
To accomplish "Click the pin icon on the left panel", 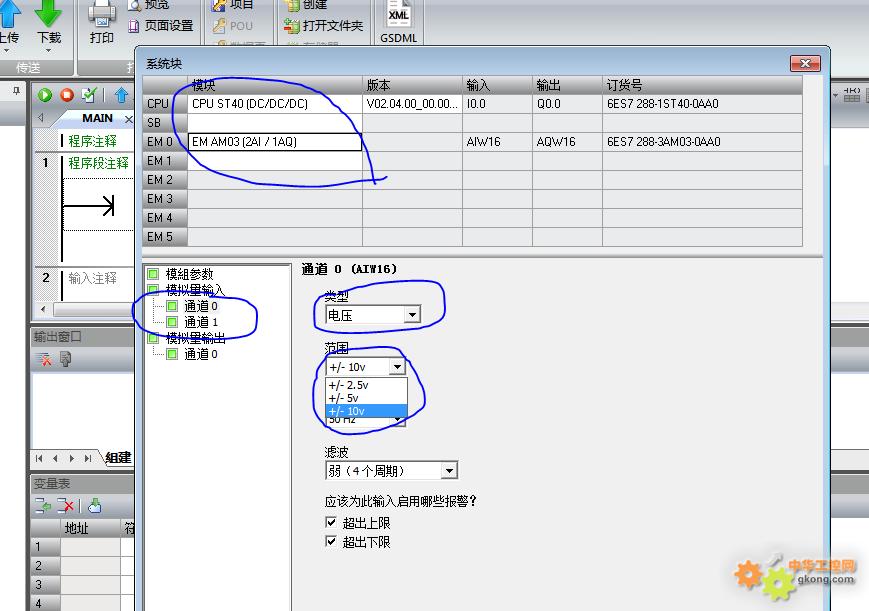I will point(16,90).
